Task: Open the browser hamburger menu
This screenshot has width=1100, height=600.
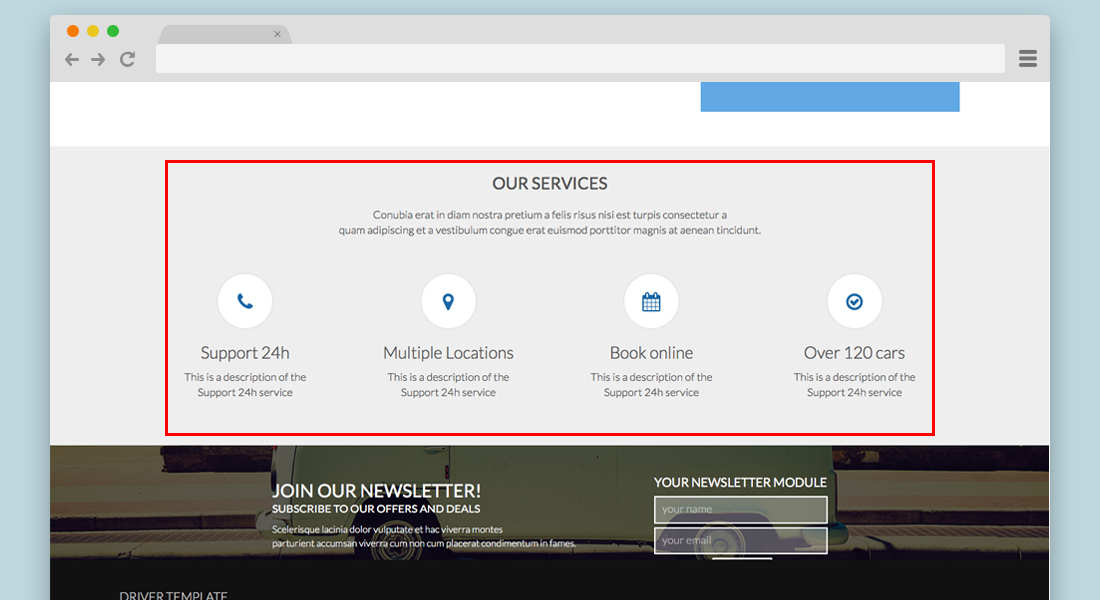Action: [x=1027, y=59]
